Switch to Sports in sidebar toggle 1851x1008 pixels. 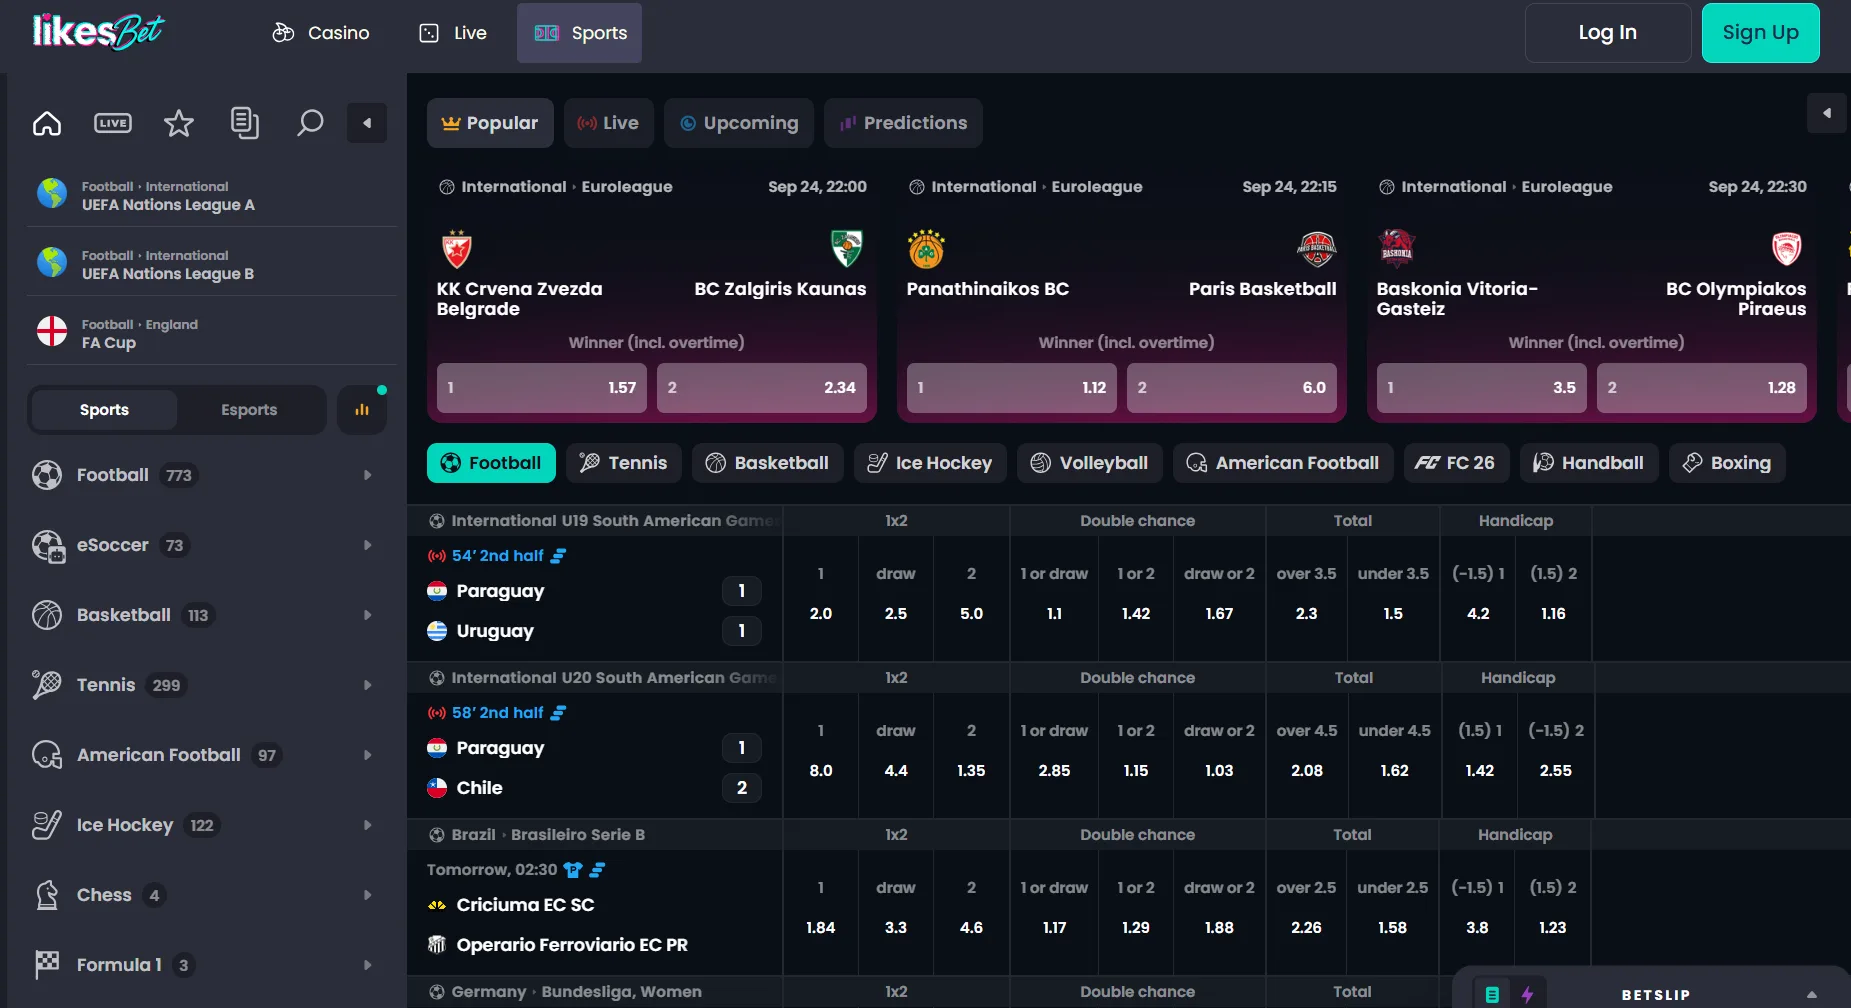104,410
